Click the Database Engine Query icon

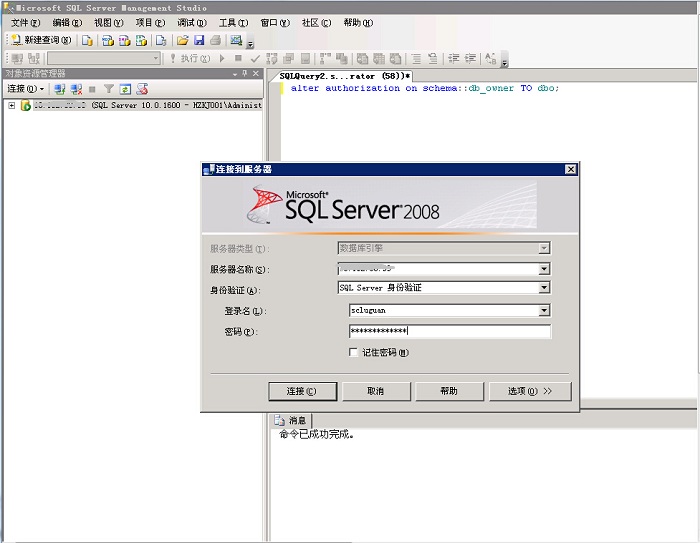87,40
